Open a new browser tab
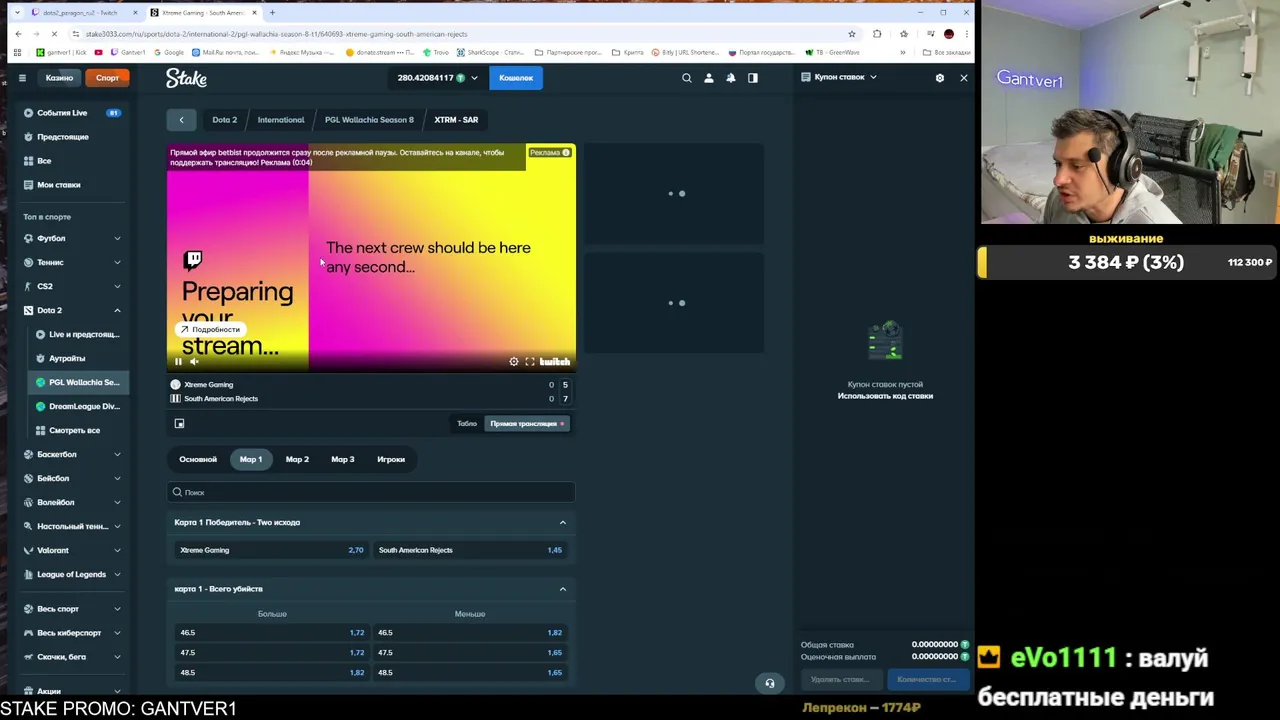This screenshot has height=720, width=1280. [x=272, y=13]
